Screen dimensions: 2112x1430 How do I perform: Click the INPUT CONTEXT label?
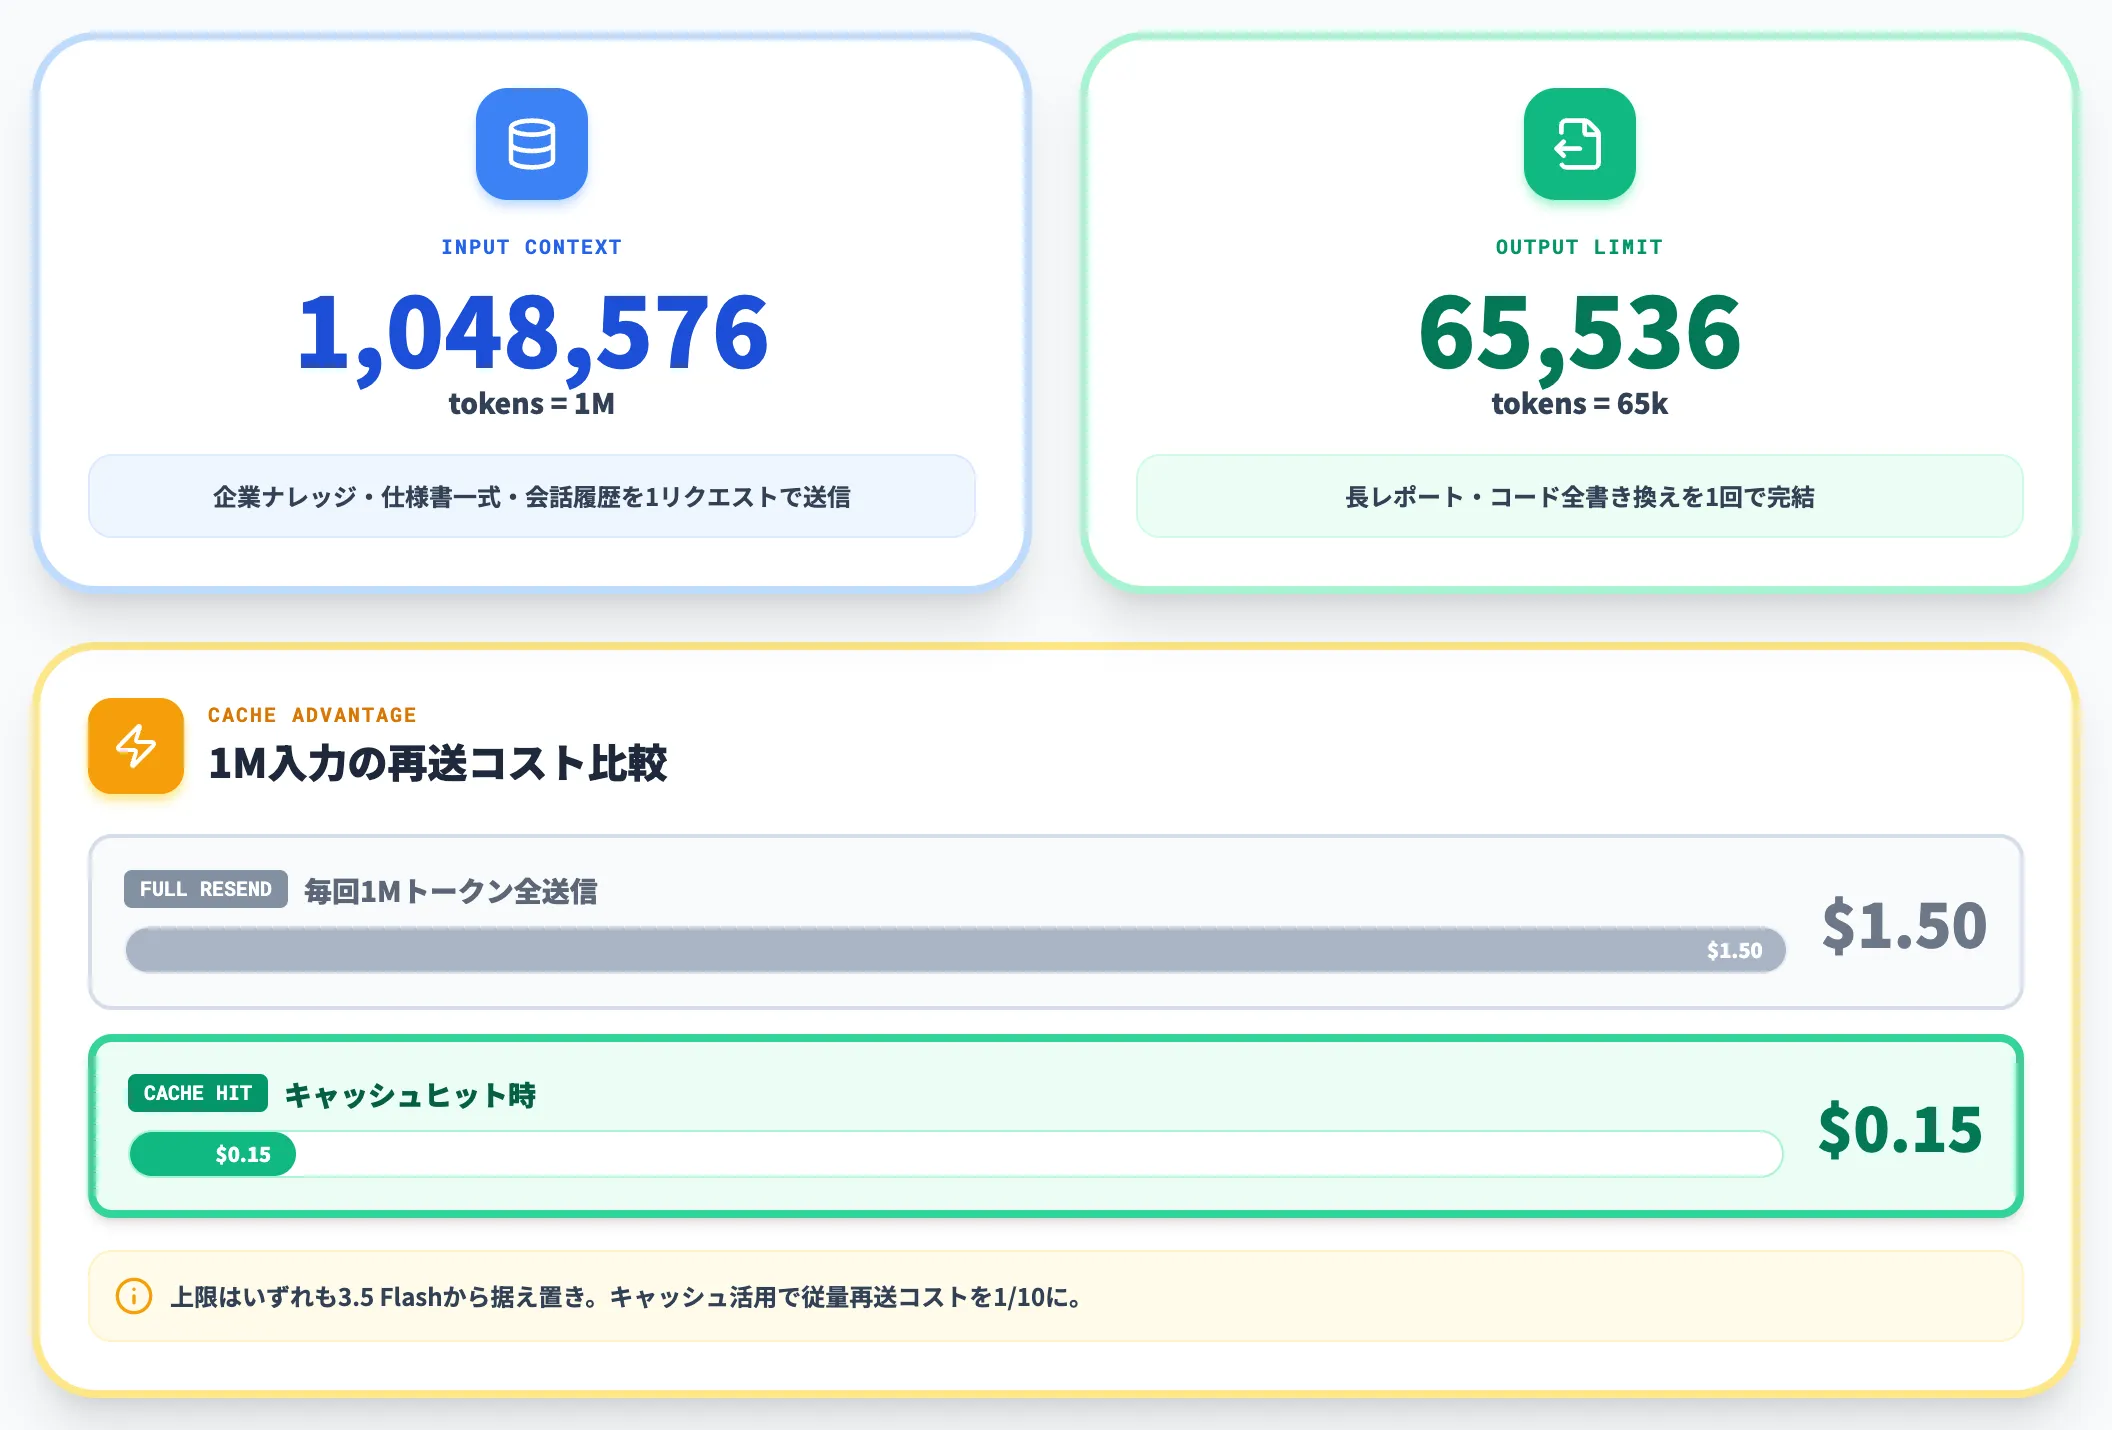[532, 247]
